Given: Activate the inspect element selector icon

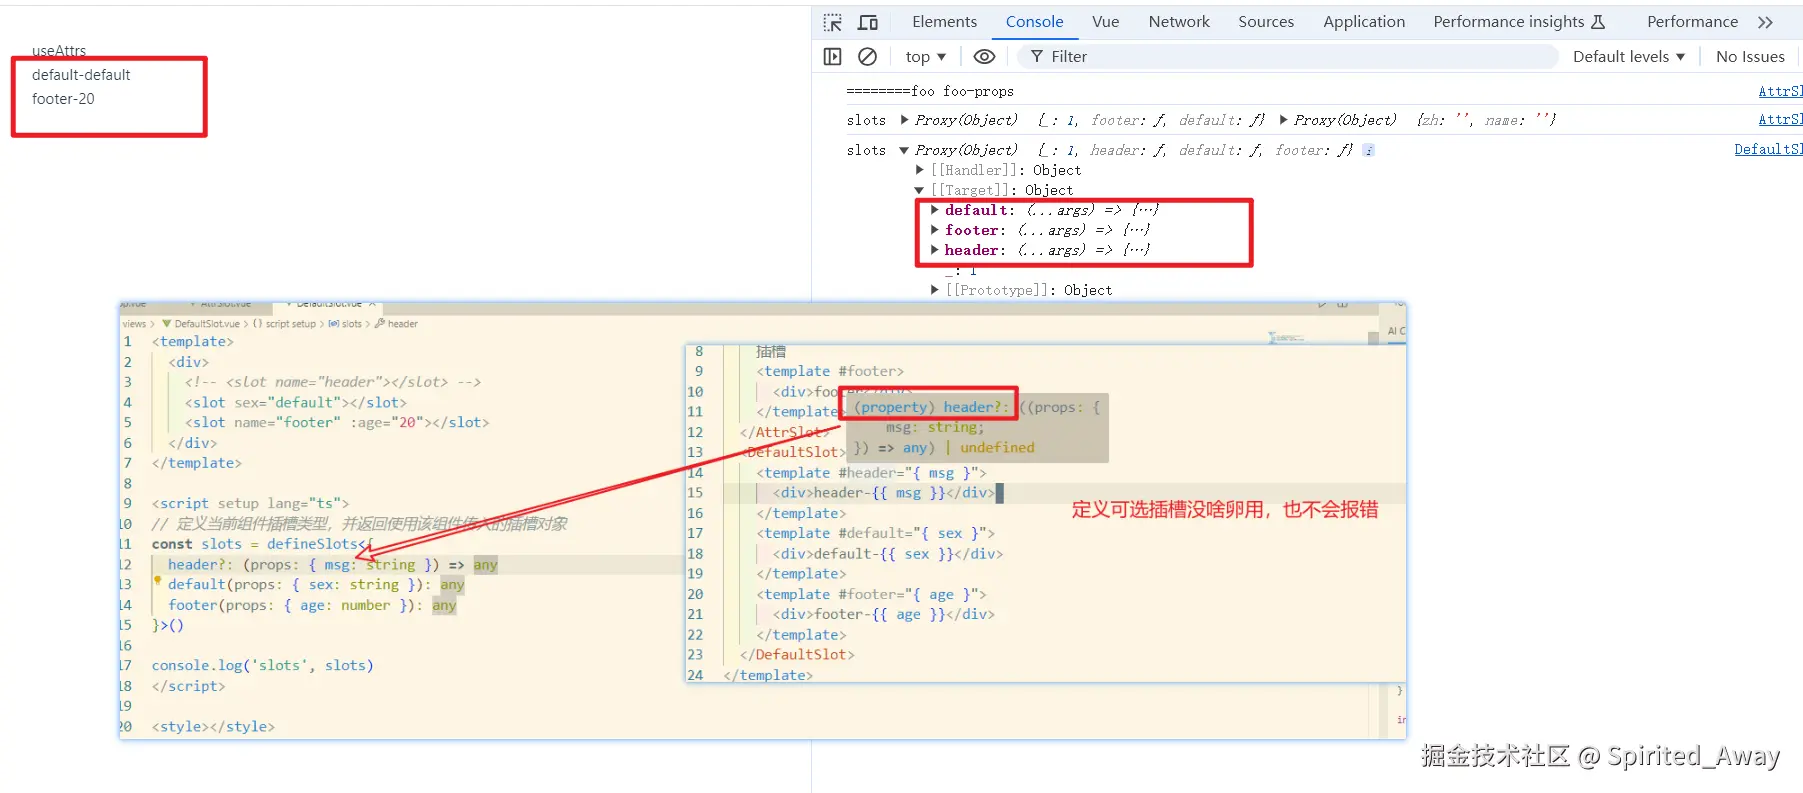Looking at the screenshot, I should [x=832, y=22].
